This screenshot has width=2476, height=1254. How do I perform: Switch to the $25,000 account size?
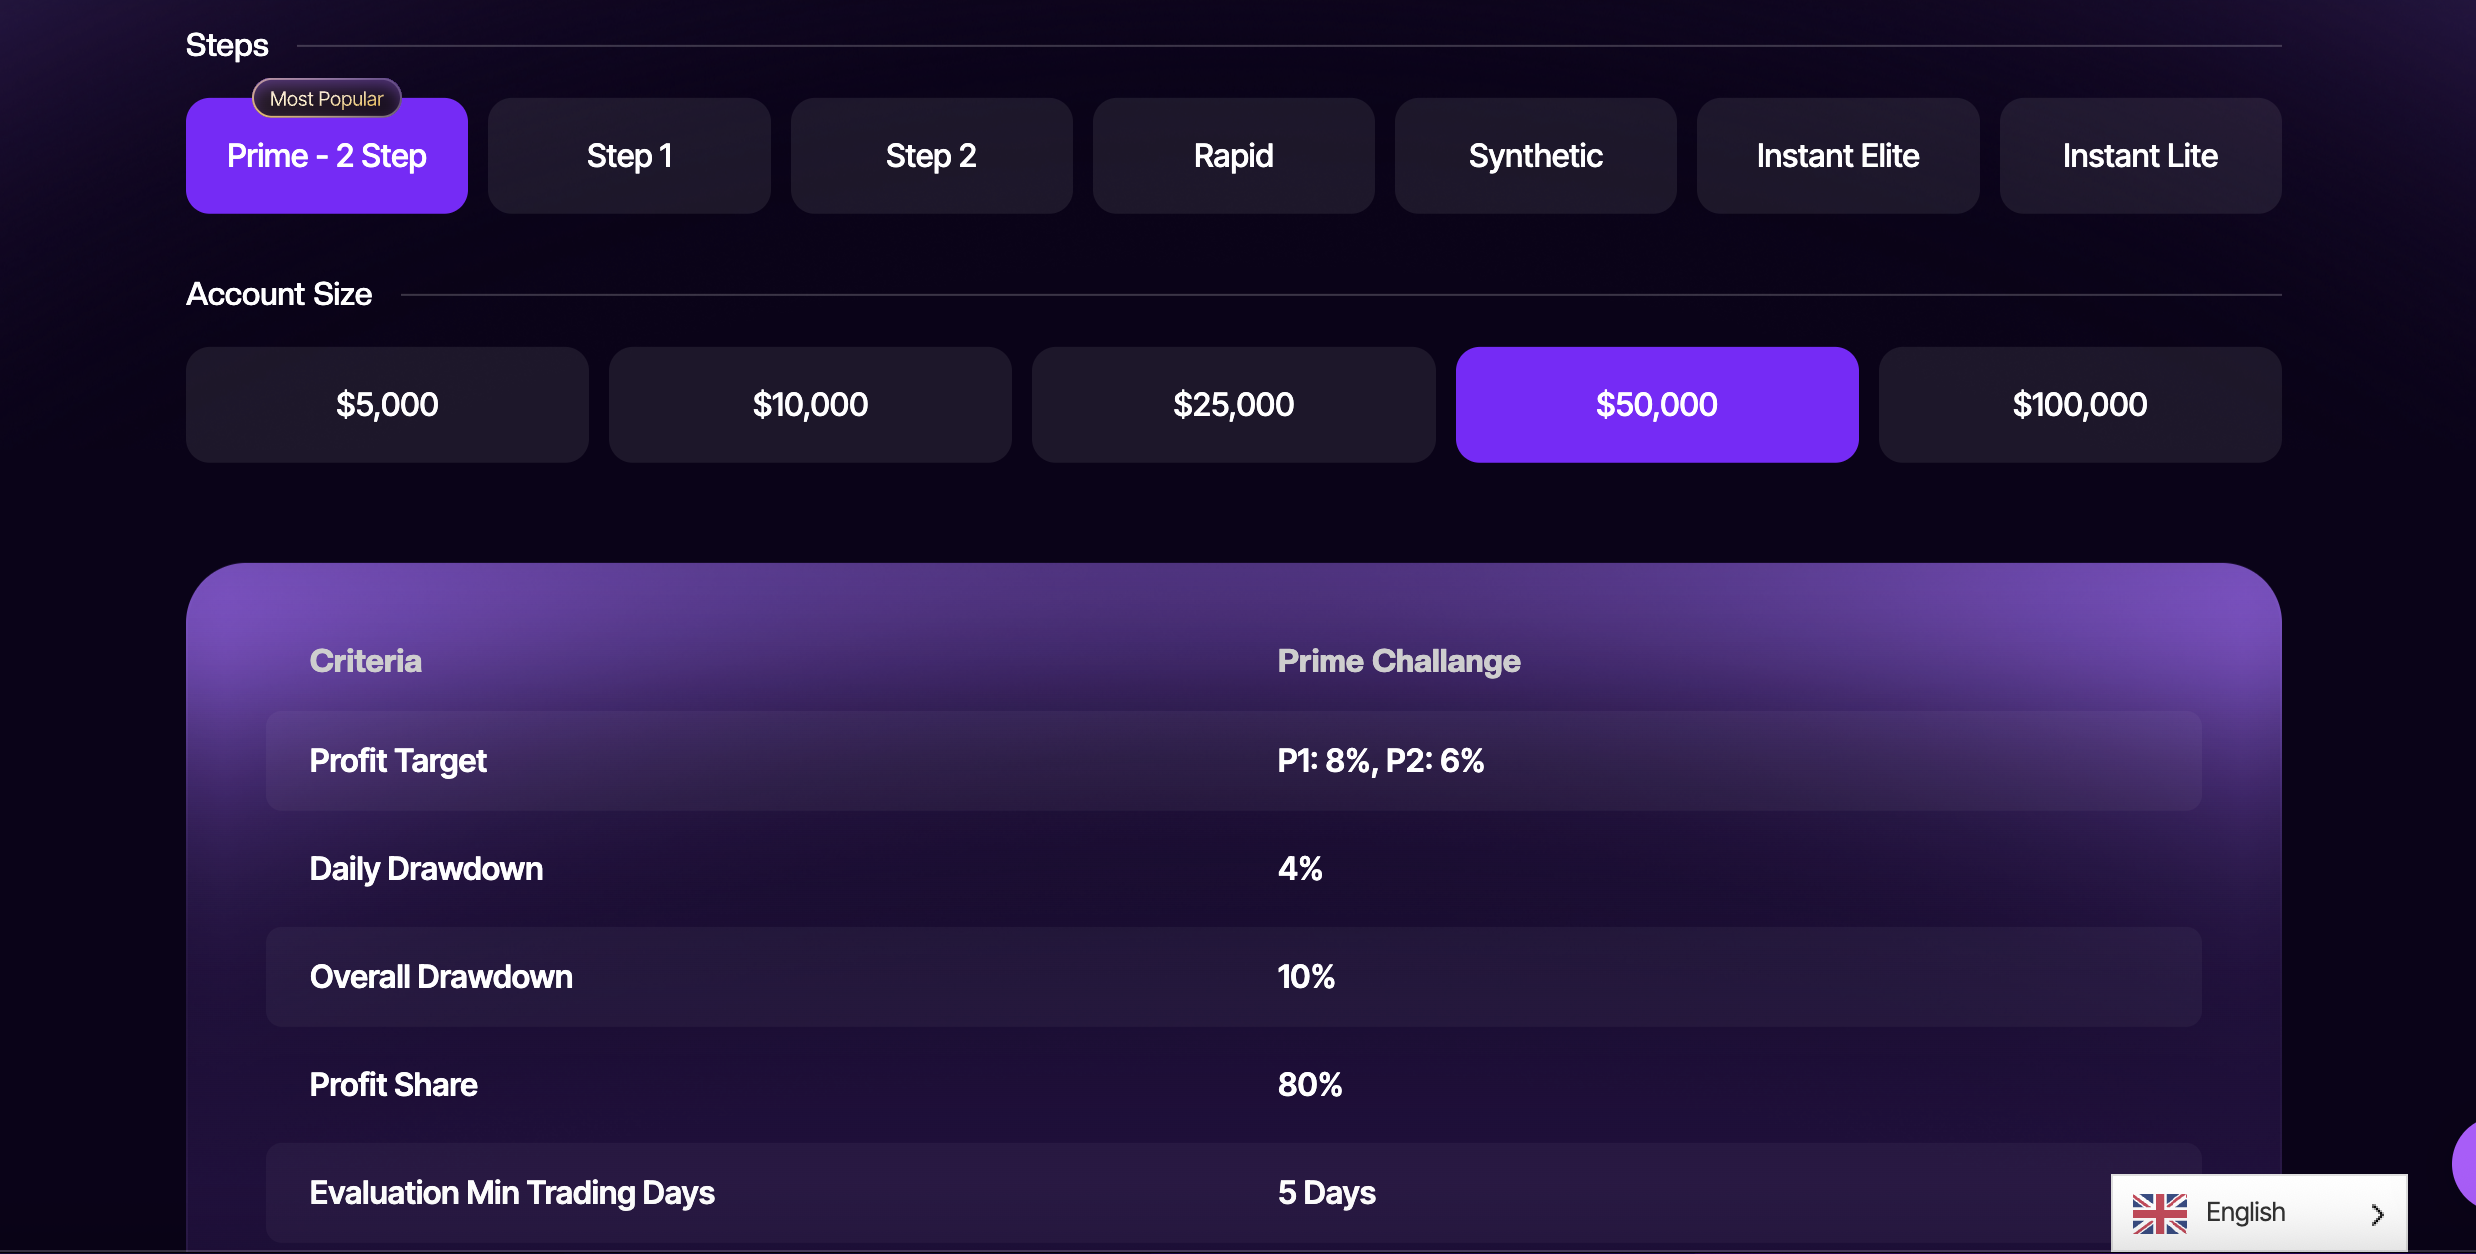[1233, 404]
